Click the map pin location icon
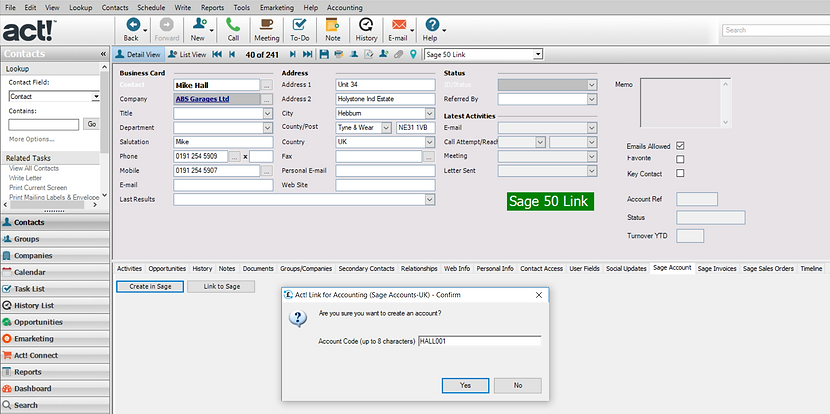 tap(413, 54)
